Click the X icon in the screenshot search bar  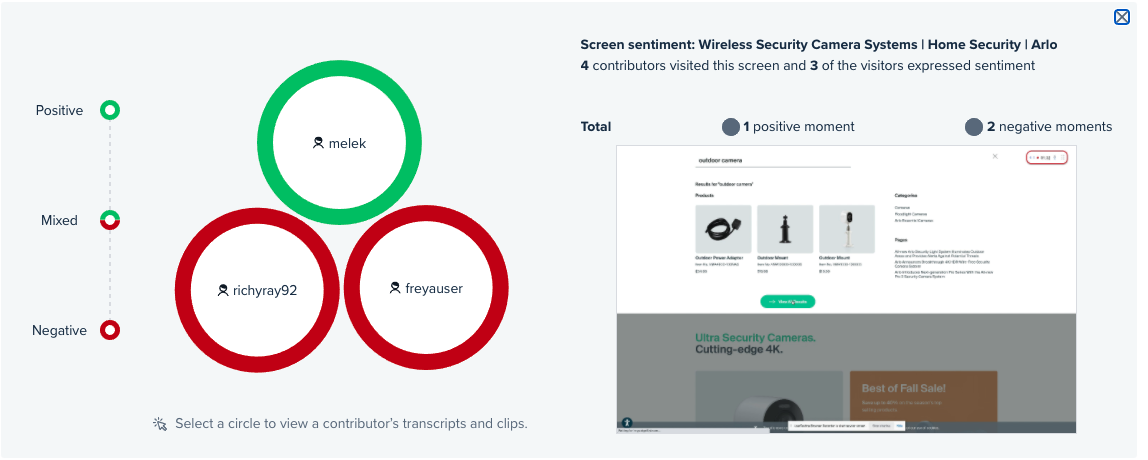point(994,156)
